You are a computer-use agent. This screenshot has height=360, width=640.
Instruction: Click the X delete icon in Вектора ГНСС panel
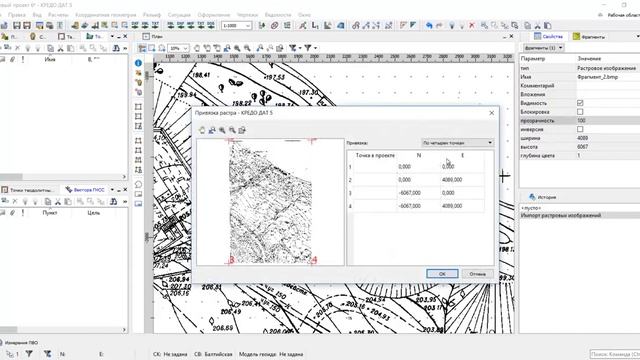(15, 202)
